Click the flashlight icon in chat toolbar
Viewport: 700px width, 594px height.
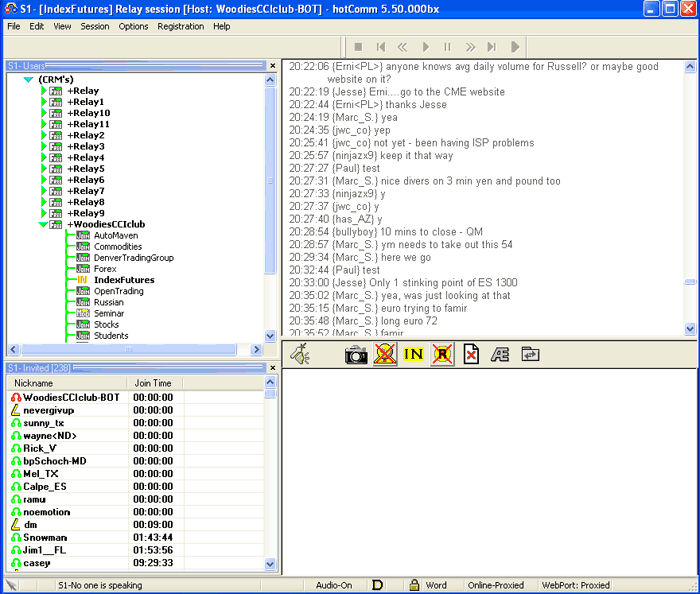(x=299, y=354)
